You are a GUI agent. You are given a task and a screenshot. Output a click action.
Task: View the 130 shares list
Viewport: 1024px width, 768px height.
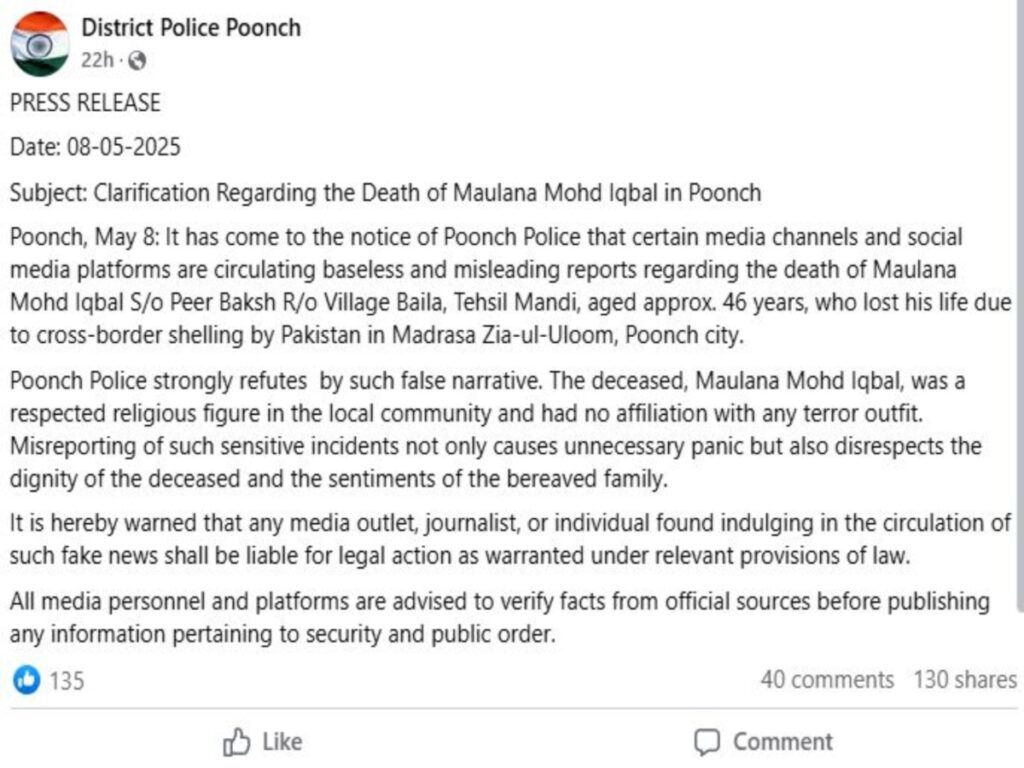[965, 680]
